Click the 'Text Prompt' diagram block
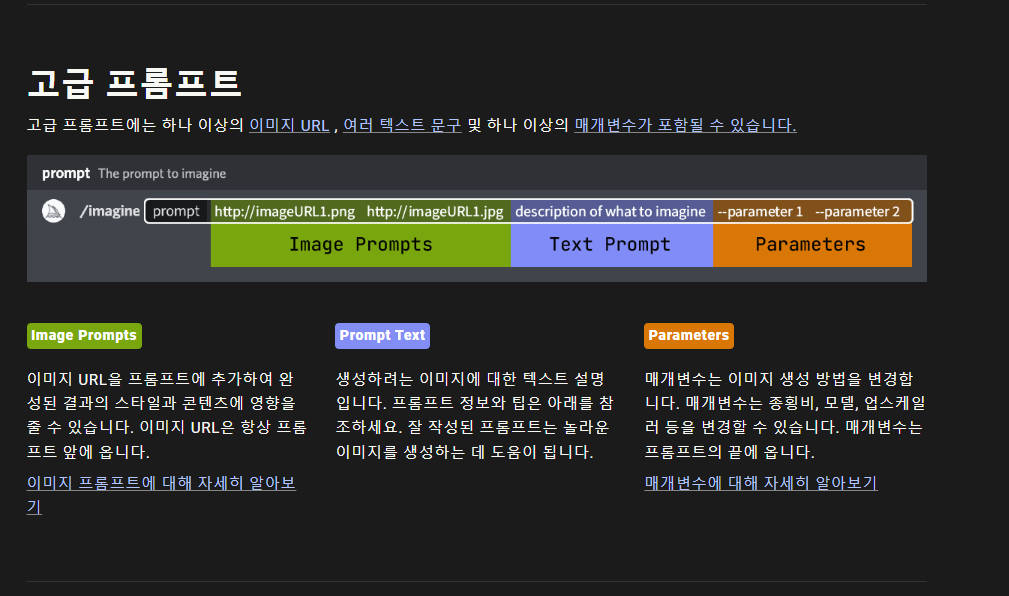The height and width of the screenshot is (596, 1009). (x=611, y=245)
